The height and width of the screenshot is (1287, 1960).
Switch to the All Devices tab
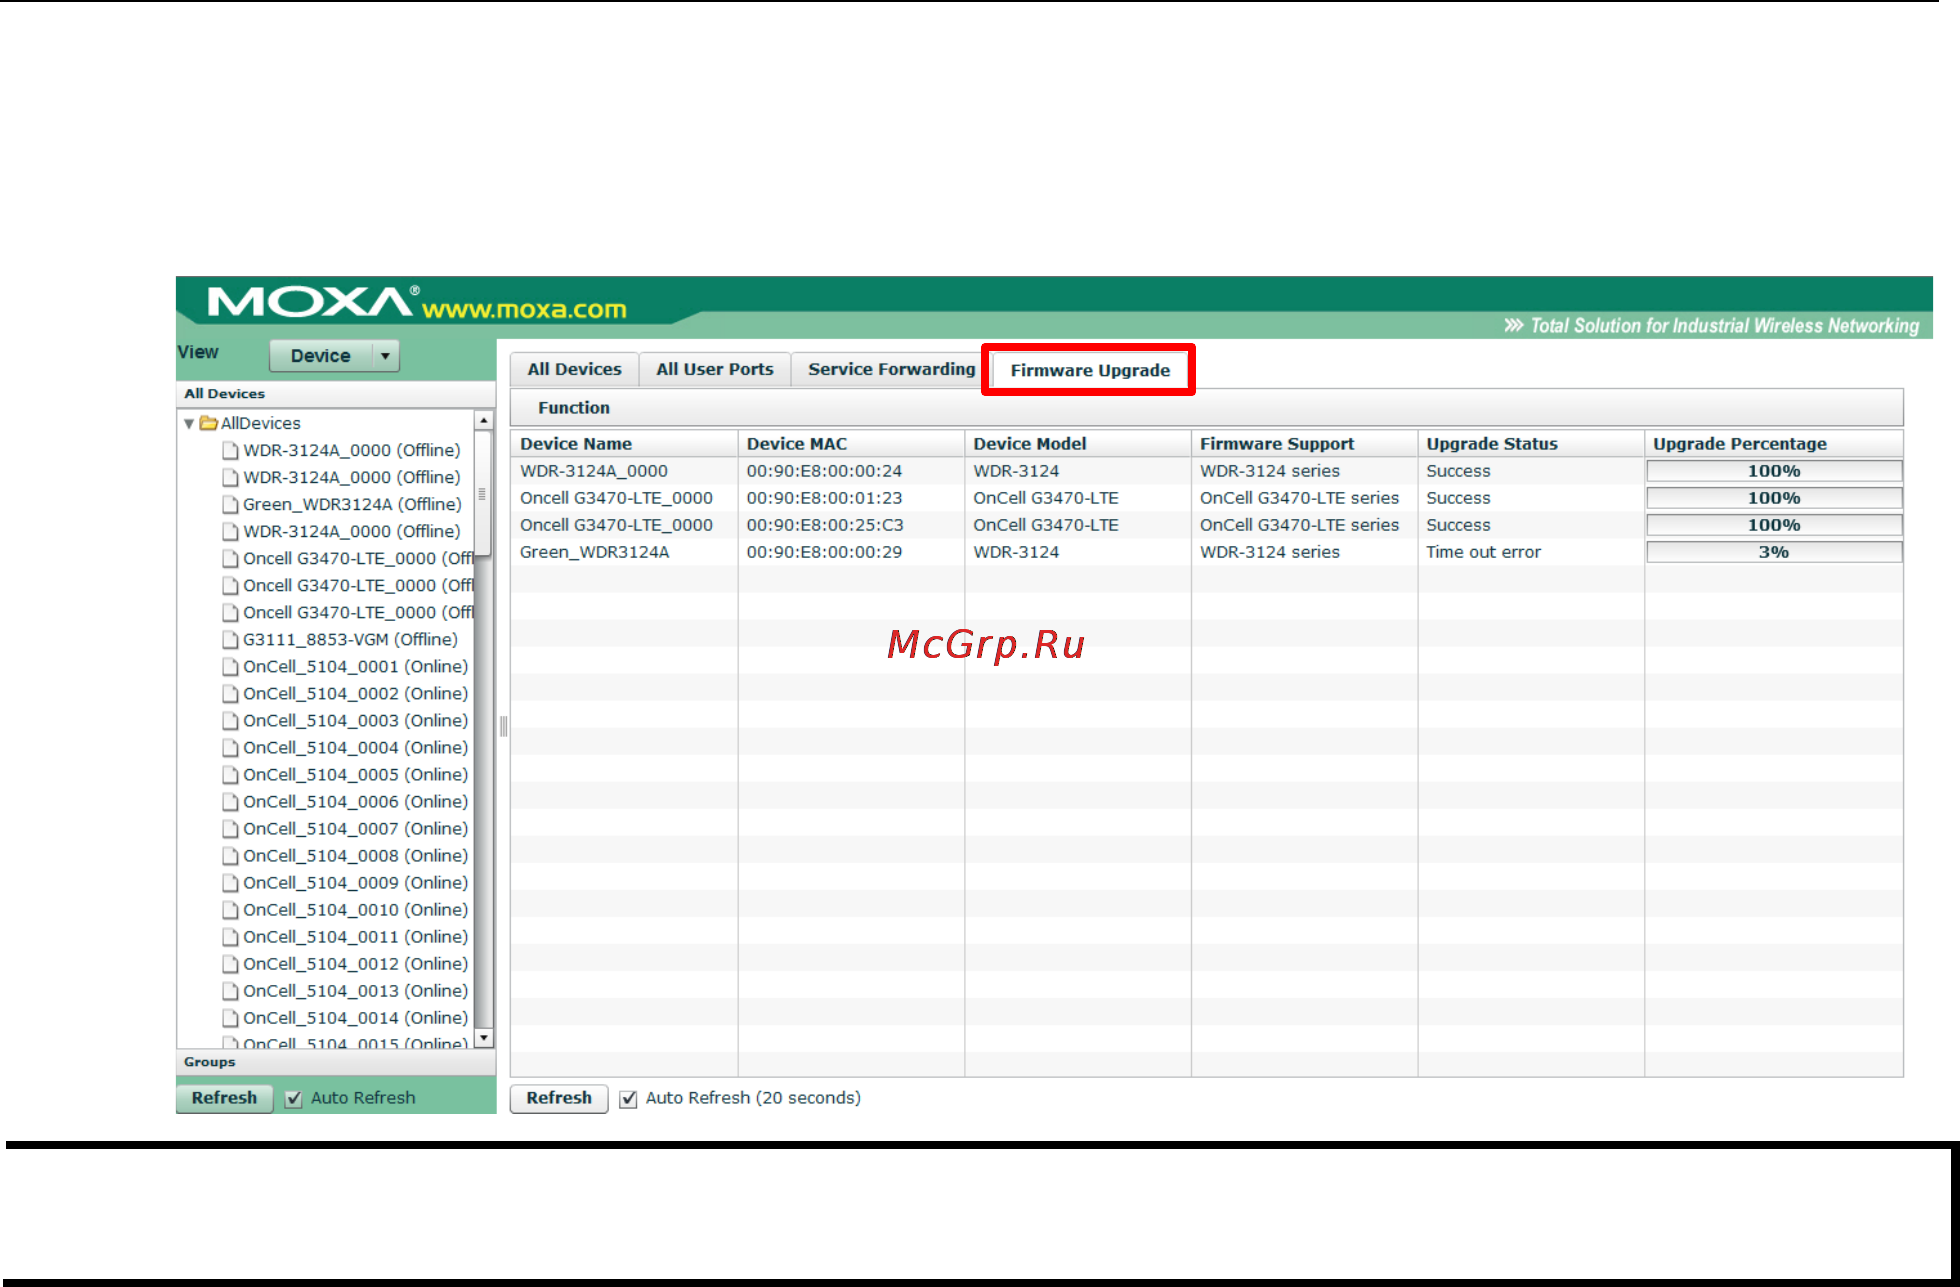[x=574, y=369]
